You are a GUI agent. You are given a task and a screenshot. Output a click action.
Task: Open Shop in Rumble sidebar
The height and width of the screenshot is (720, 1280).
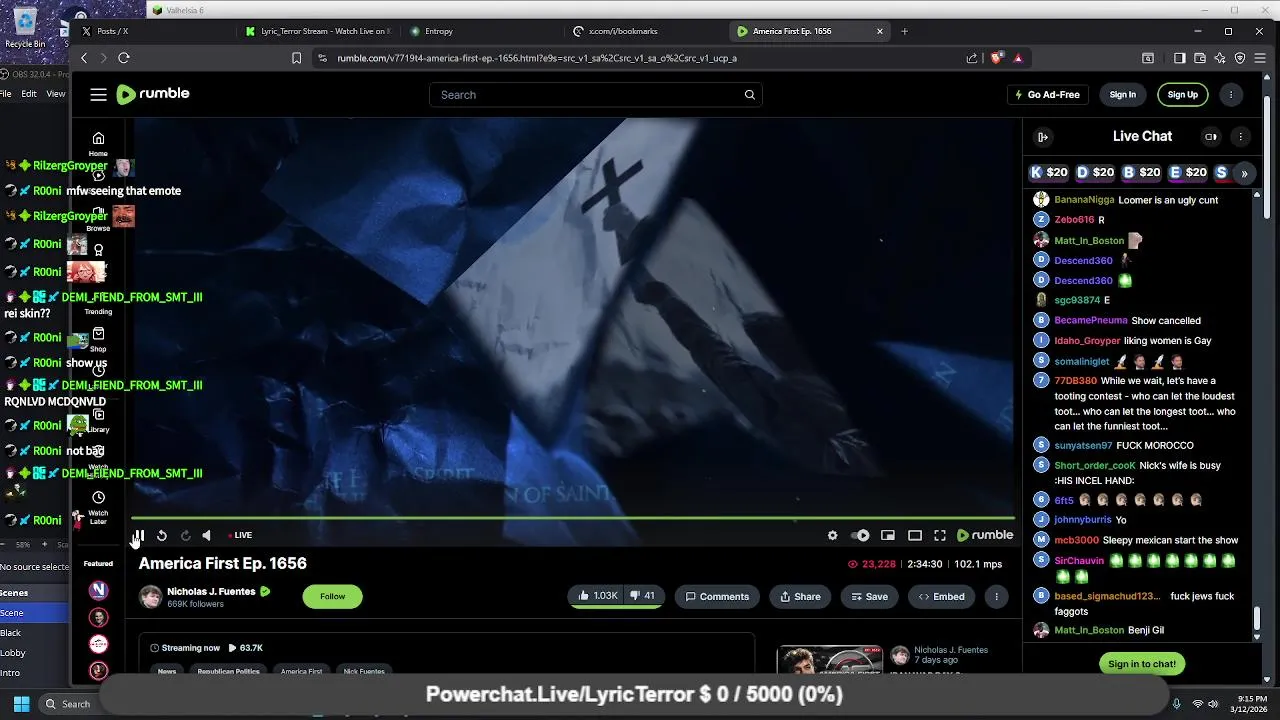98,339
